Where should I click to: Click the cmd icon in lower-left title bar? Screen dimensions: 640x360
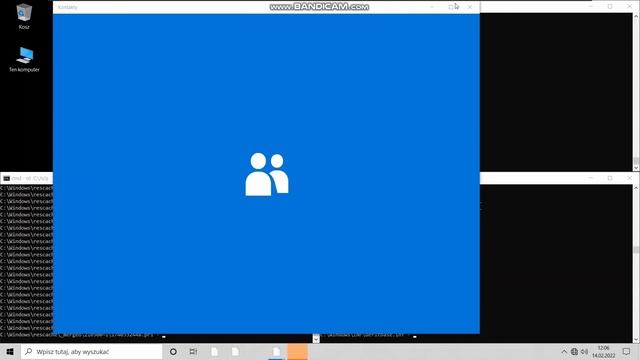click(x=6, y=178)
